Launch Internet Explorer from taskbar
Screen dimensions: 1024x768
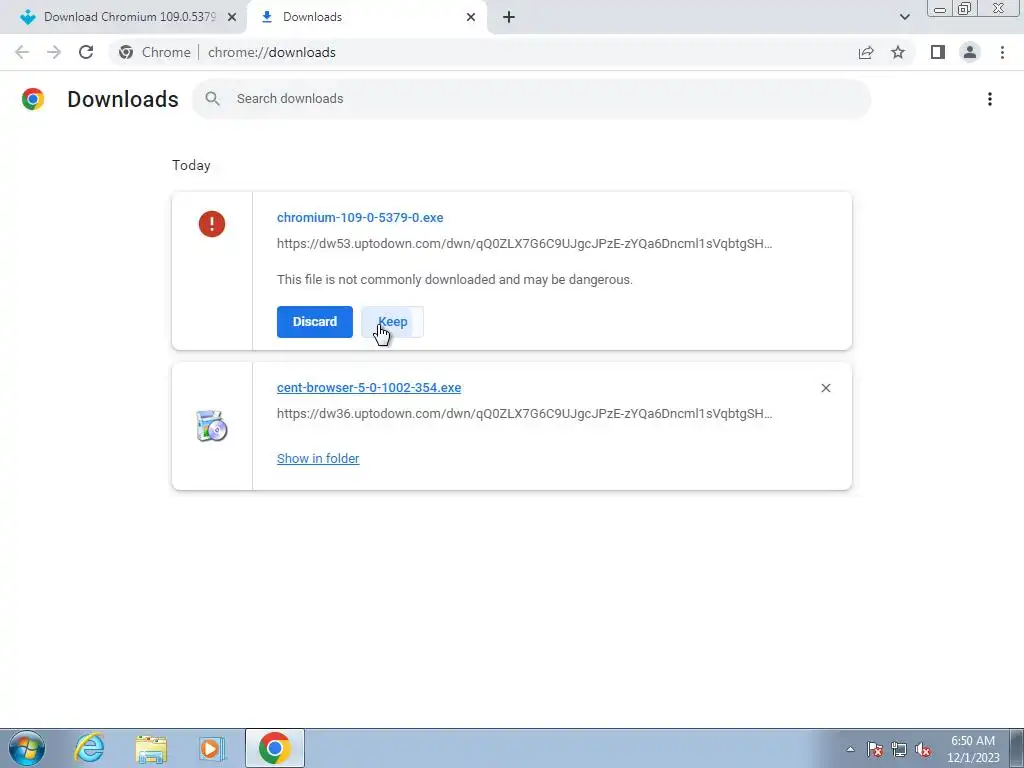tap(89, 748)
